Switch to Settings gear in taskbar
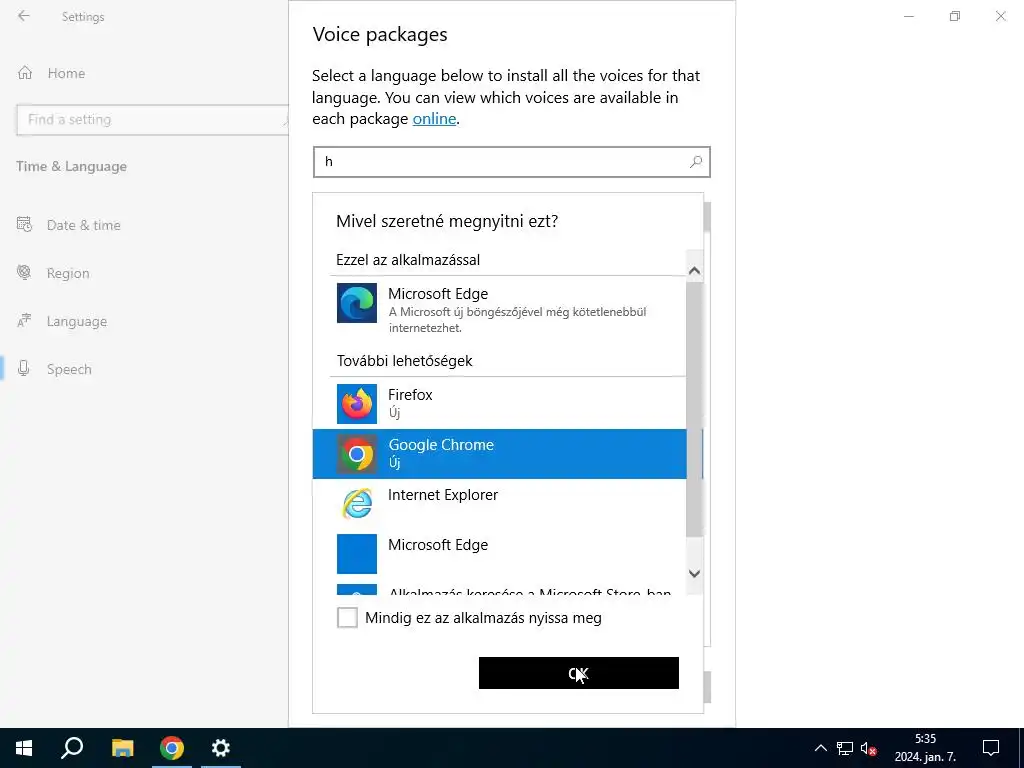Viewport: 1024px width, 768px height. coord(221,748)
